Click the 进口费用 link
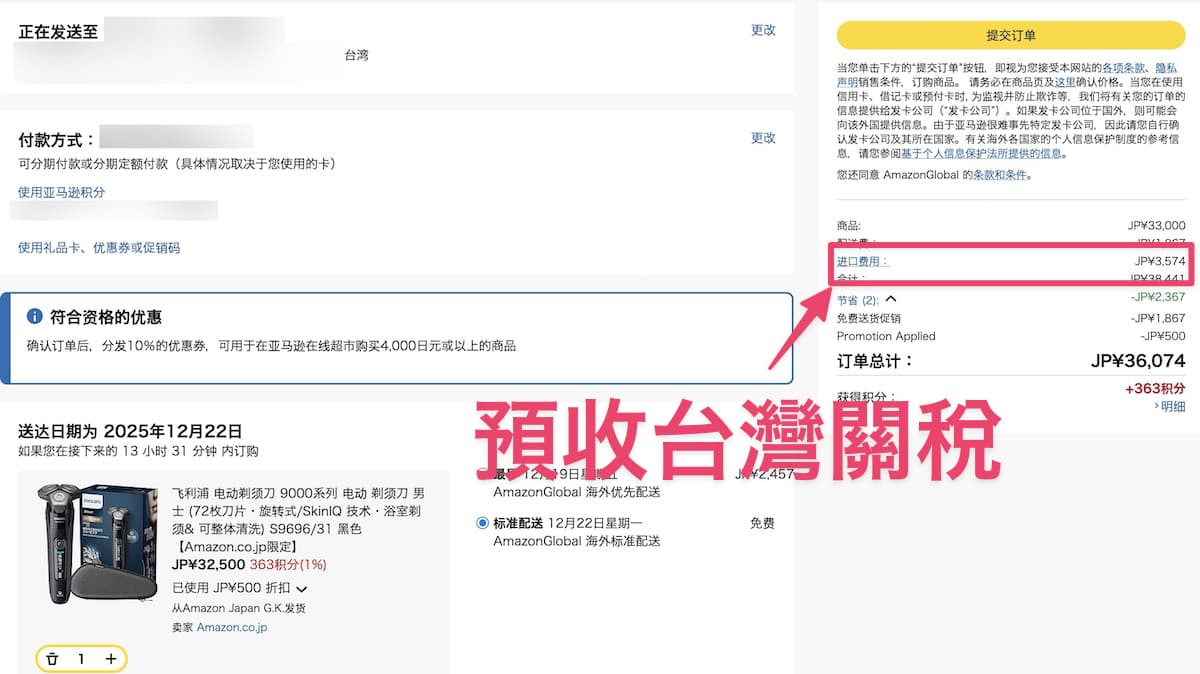 [x=862, y=261]
